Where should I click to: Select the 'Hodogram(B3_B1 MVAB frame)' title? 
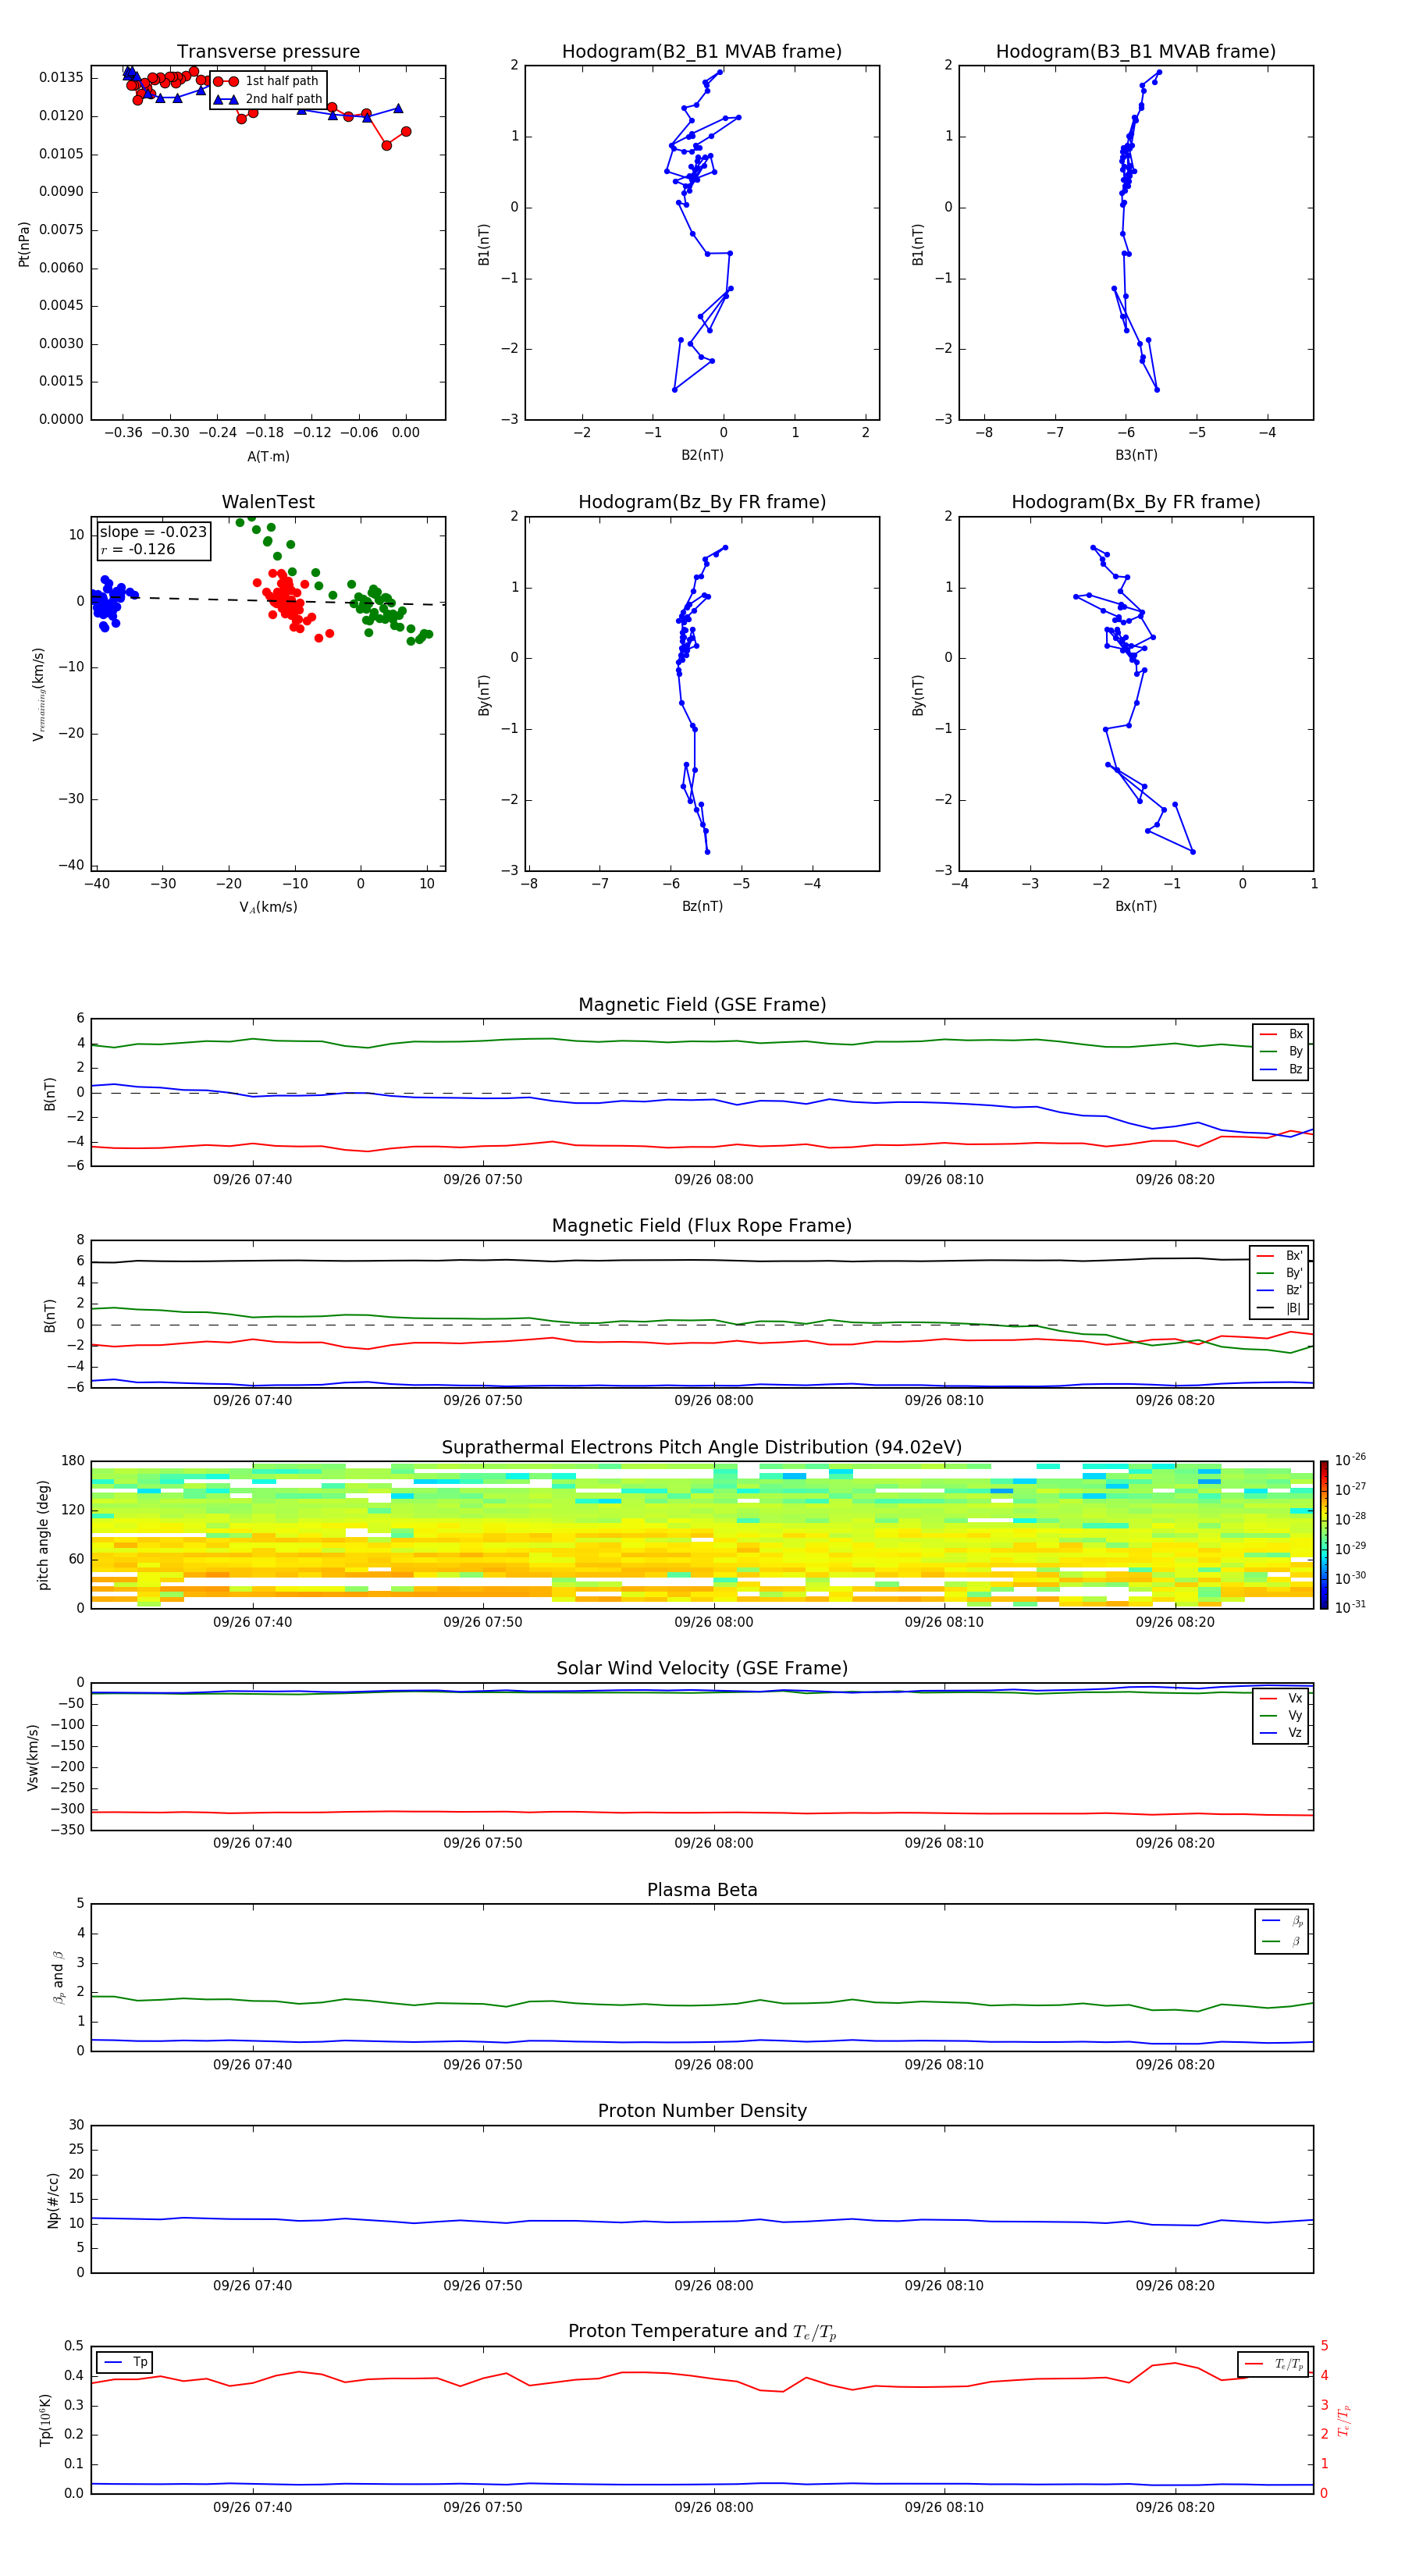[x=1136, y=52]
